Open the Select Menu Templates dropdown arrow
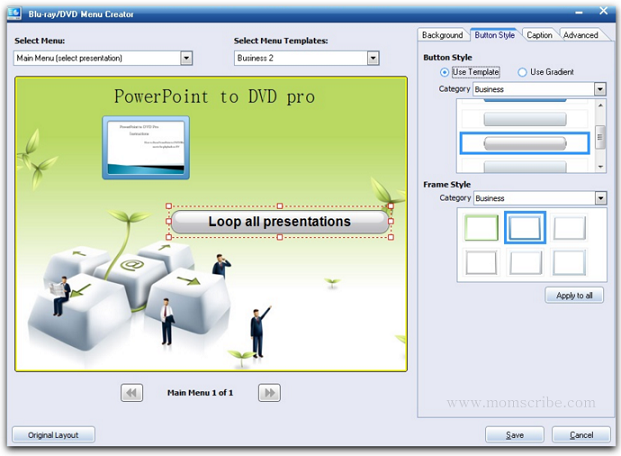 click(x=373, y=58)
